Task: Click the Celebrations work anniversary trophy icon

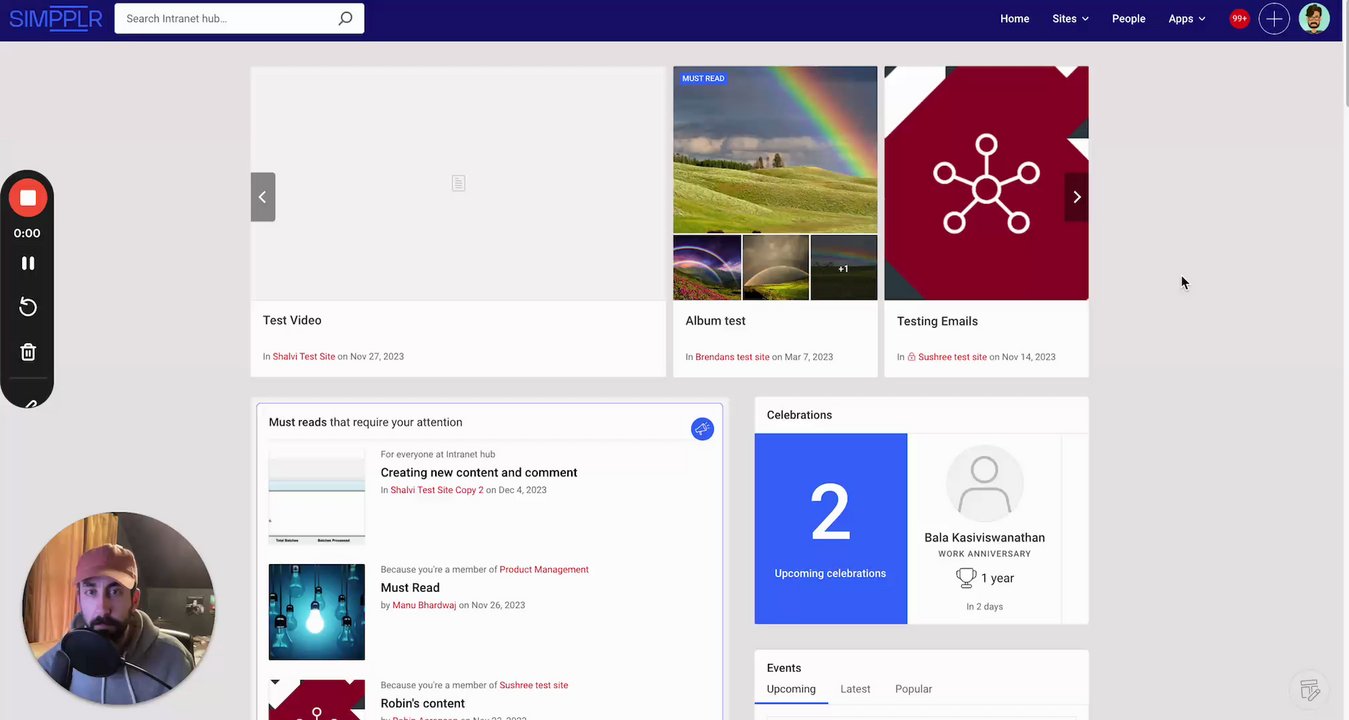Action: coord(966,578)
